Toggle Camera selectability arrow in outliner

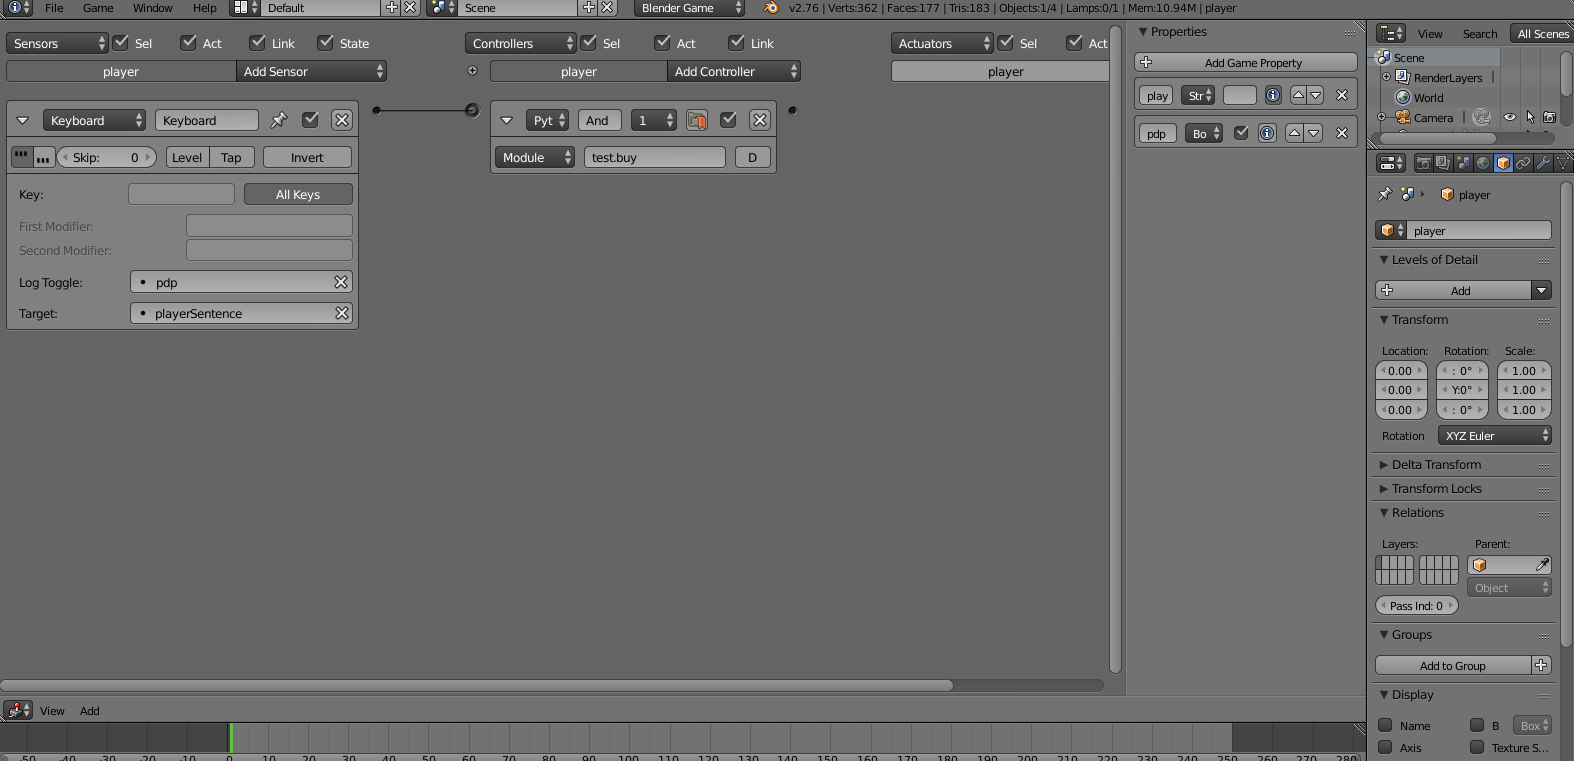[x=1530, y=117]
